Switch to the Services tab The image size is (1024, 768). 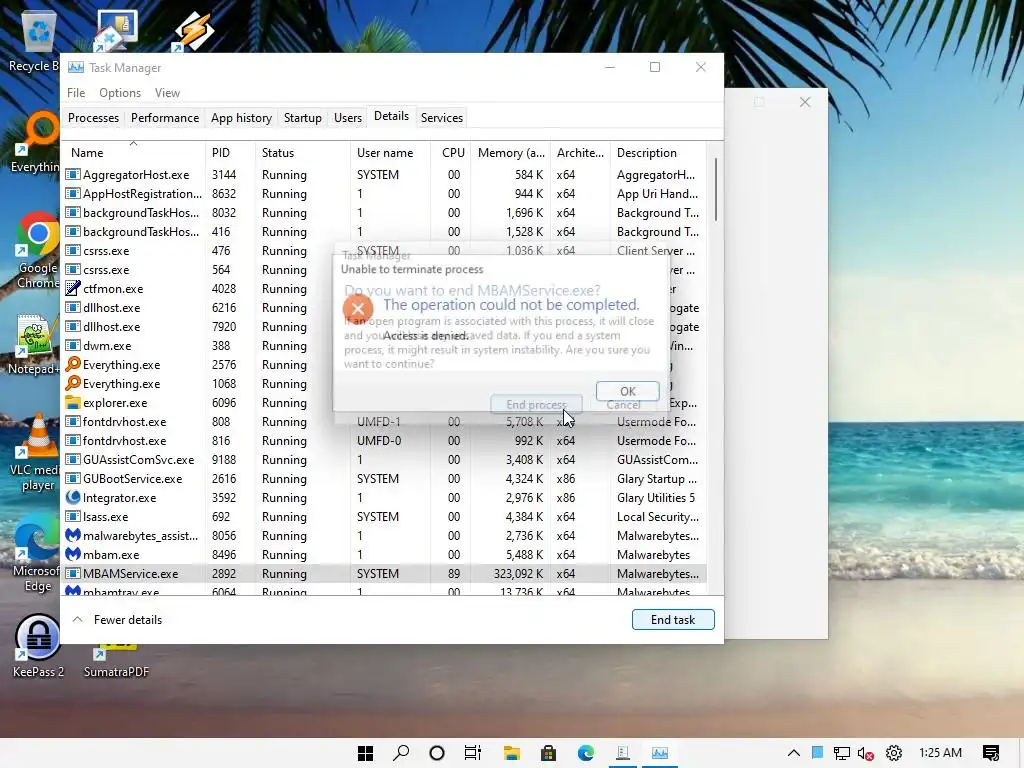pos(441,118)
